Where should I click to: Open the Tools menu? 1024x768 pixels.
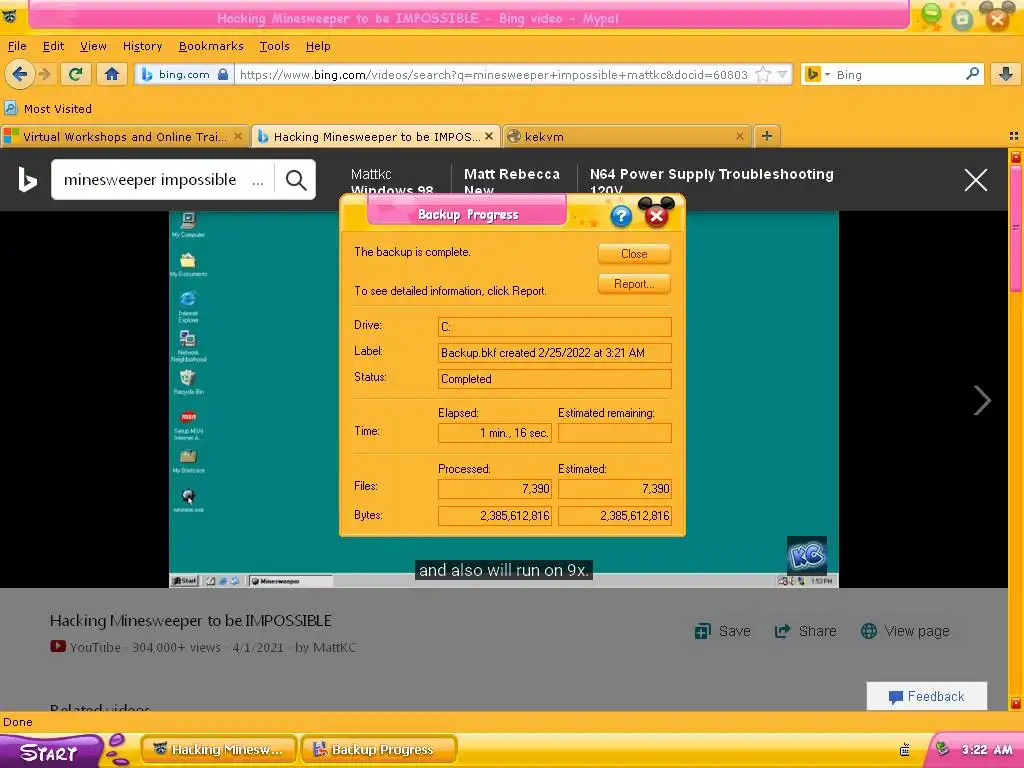[274, 46]
